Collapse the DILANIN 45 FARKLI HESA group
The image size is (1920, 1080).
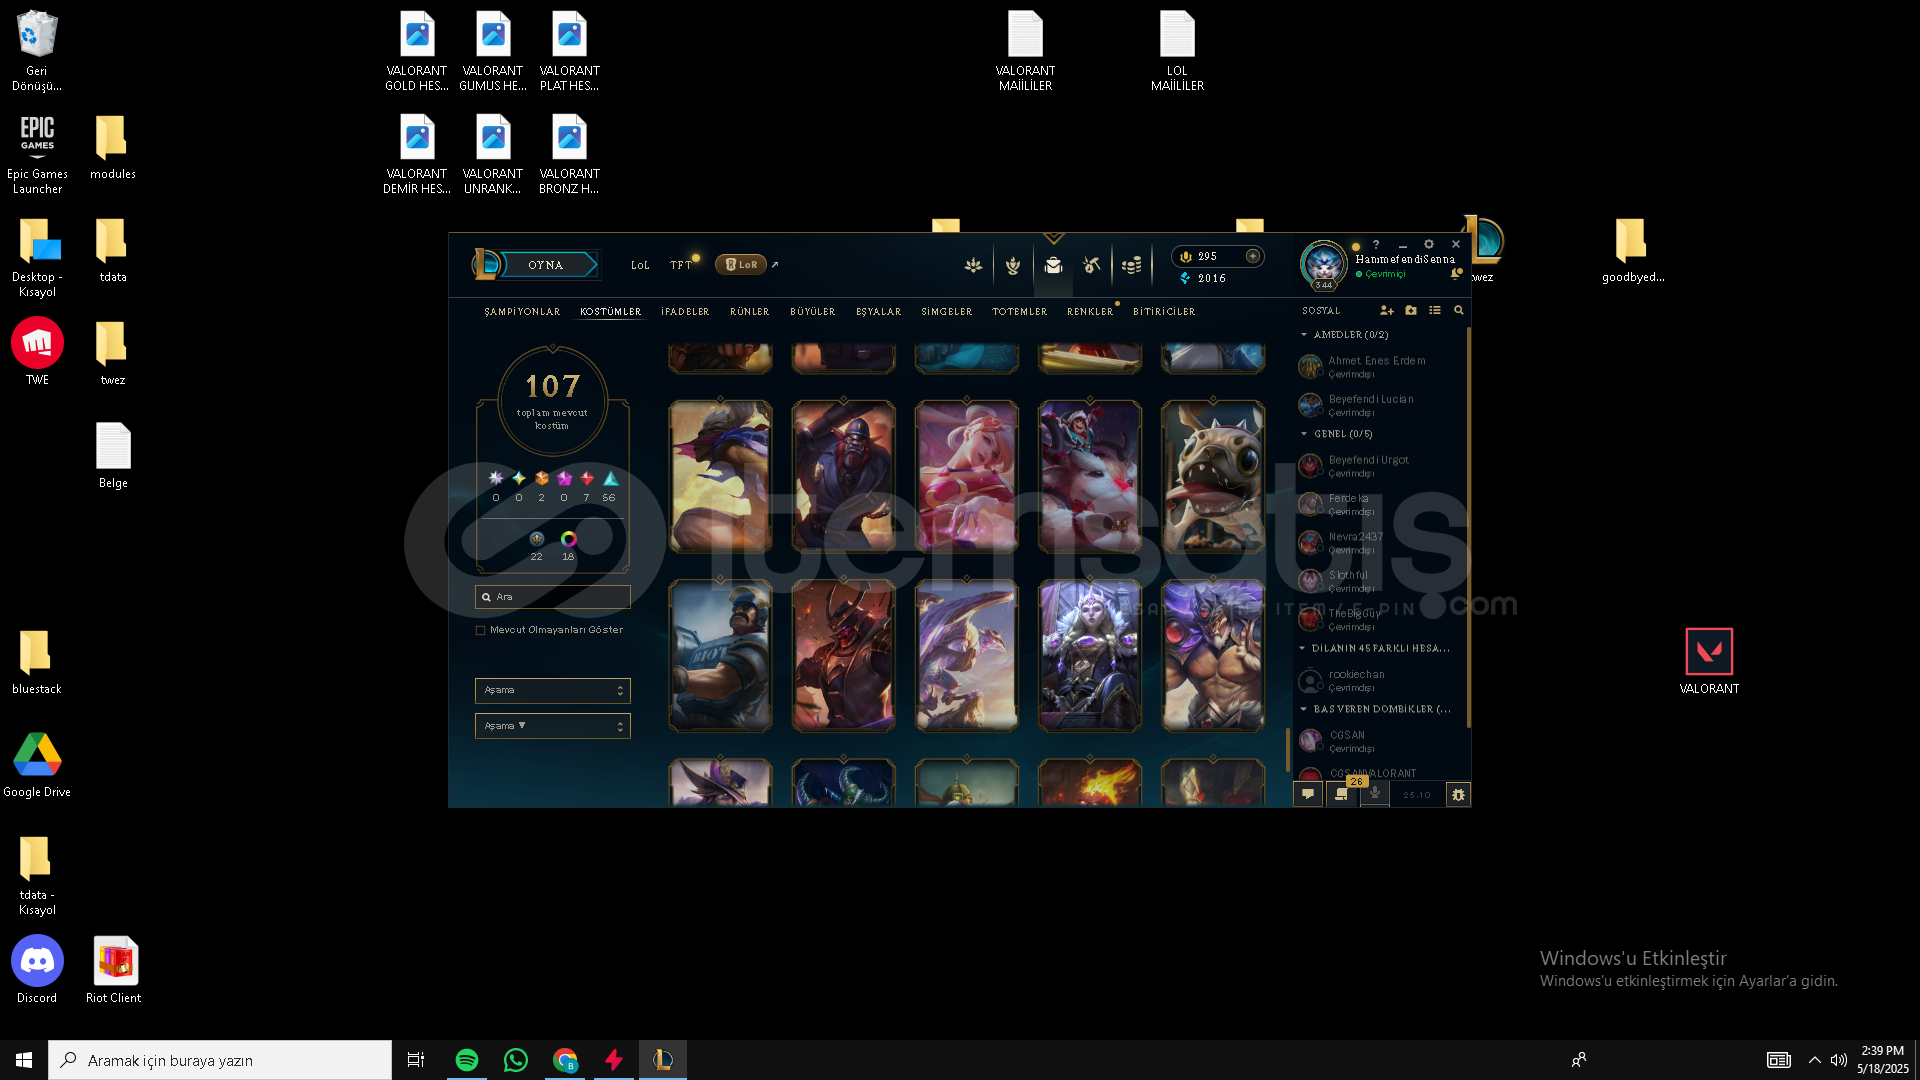click(1303, 648)
